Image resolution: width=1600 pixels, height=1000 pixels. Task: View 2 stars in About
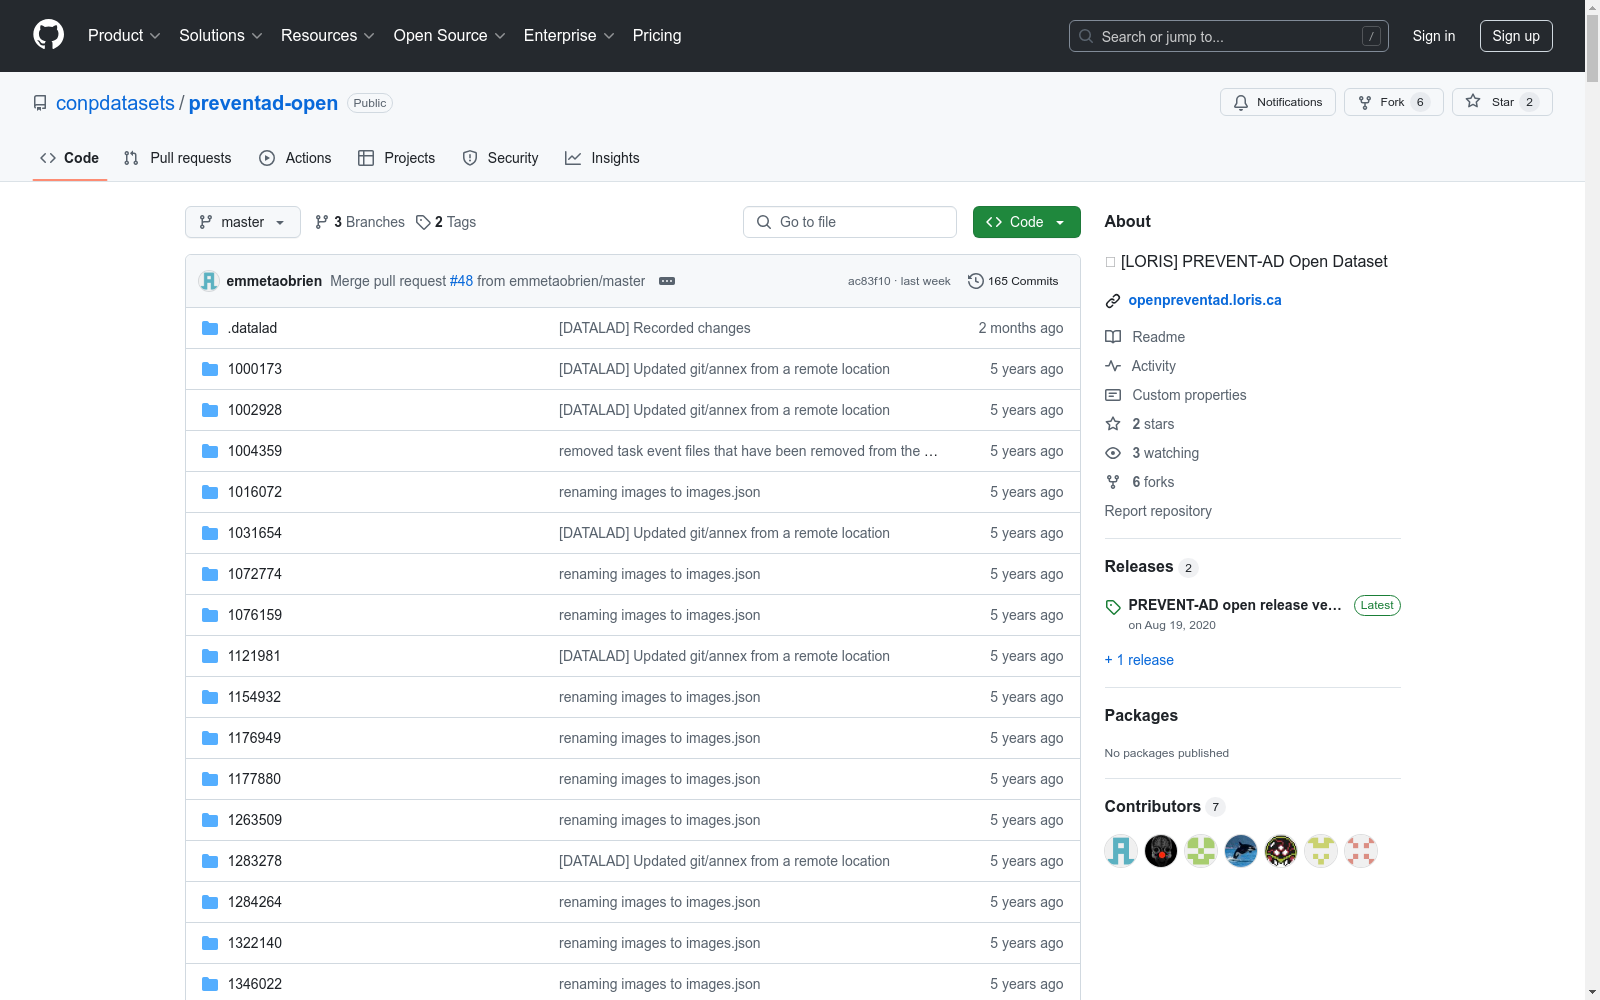[1140, 424]
